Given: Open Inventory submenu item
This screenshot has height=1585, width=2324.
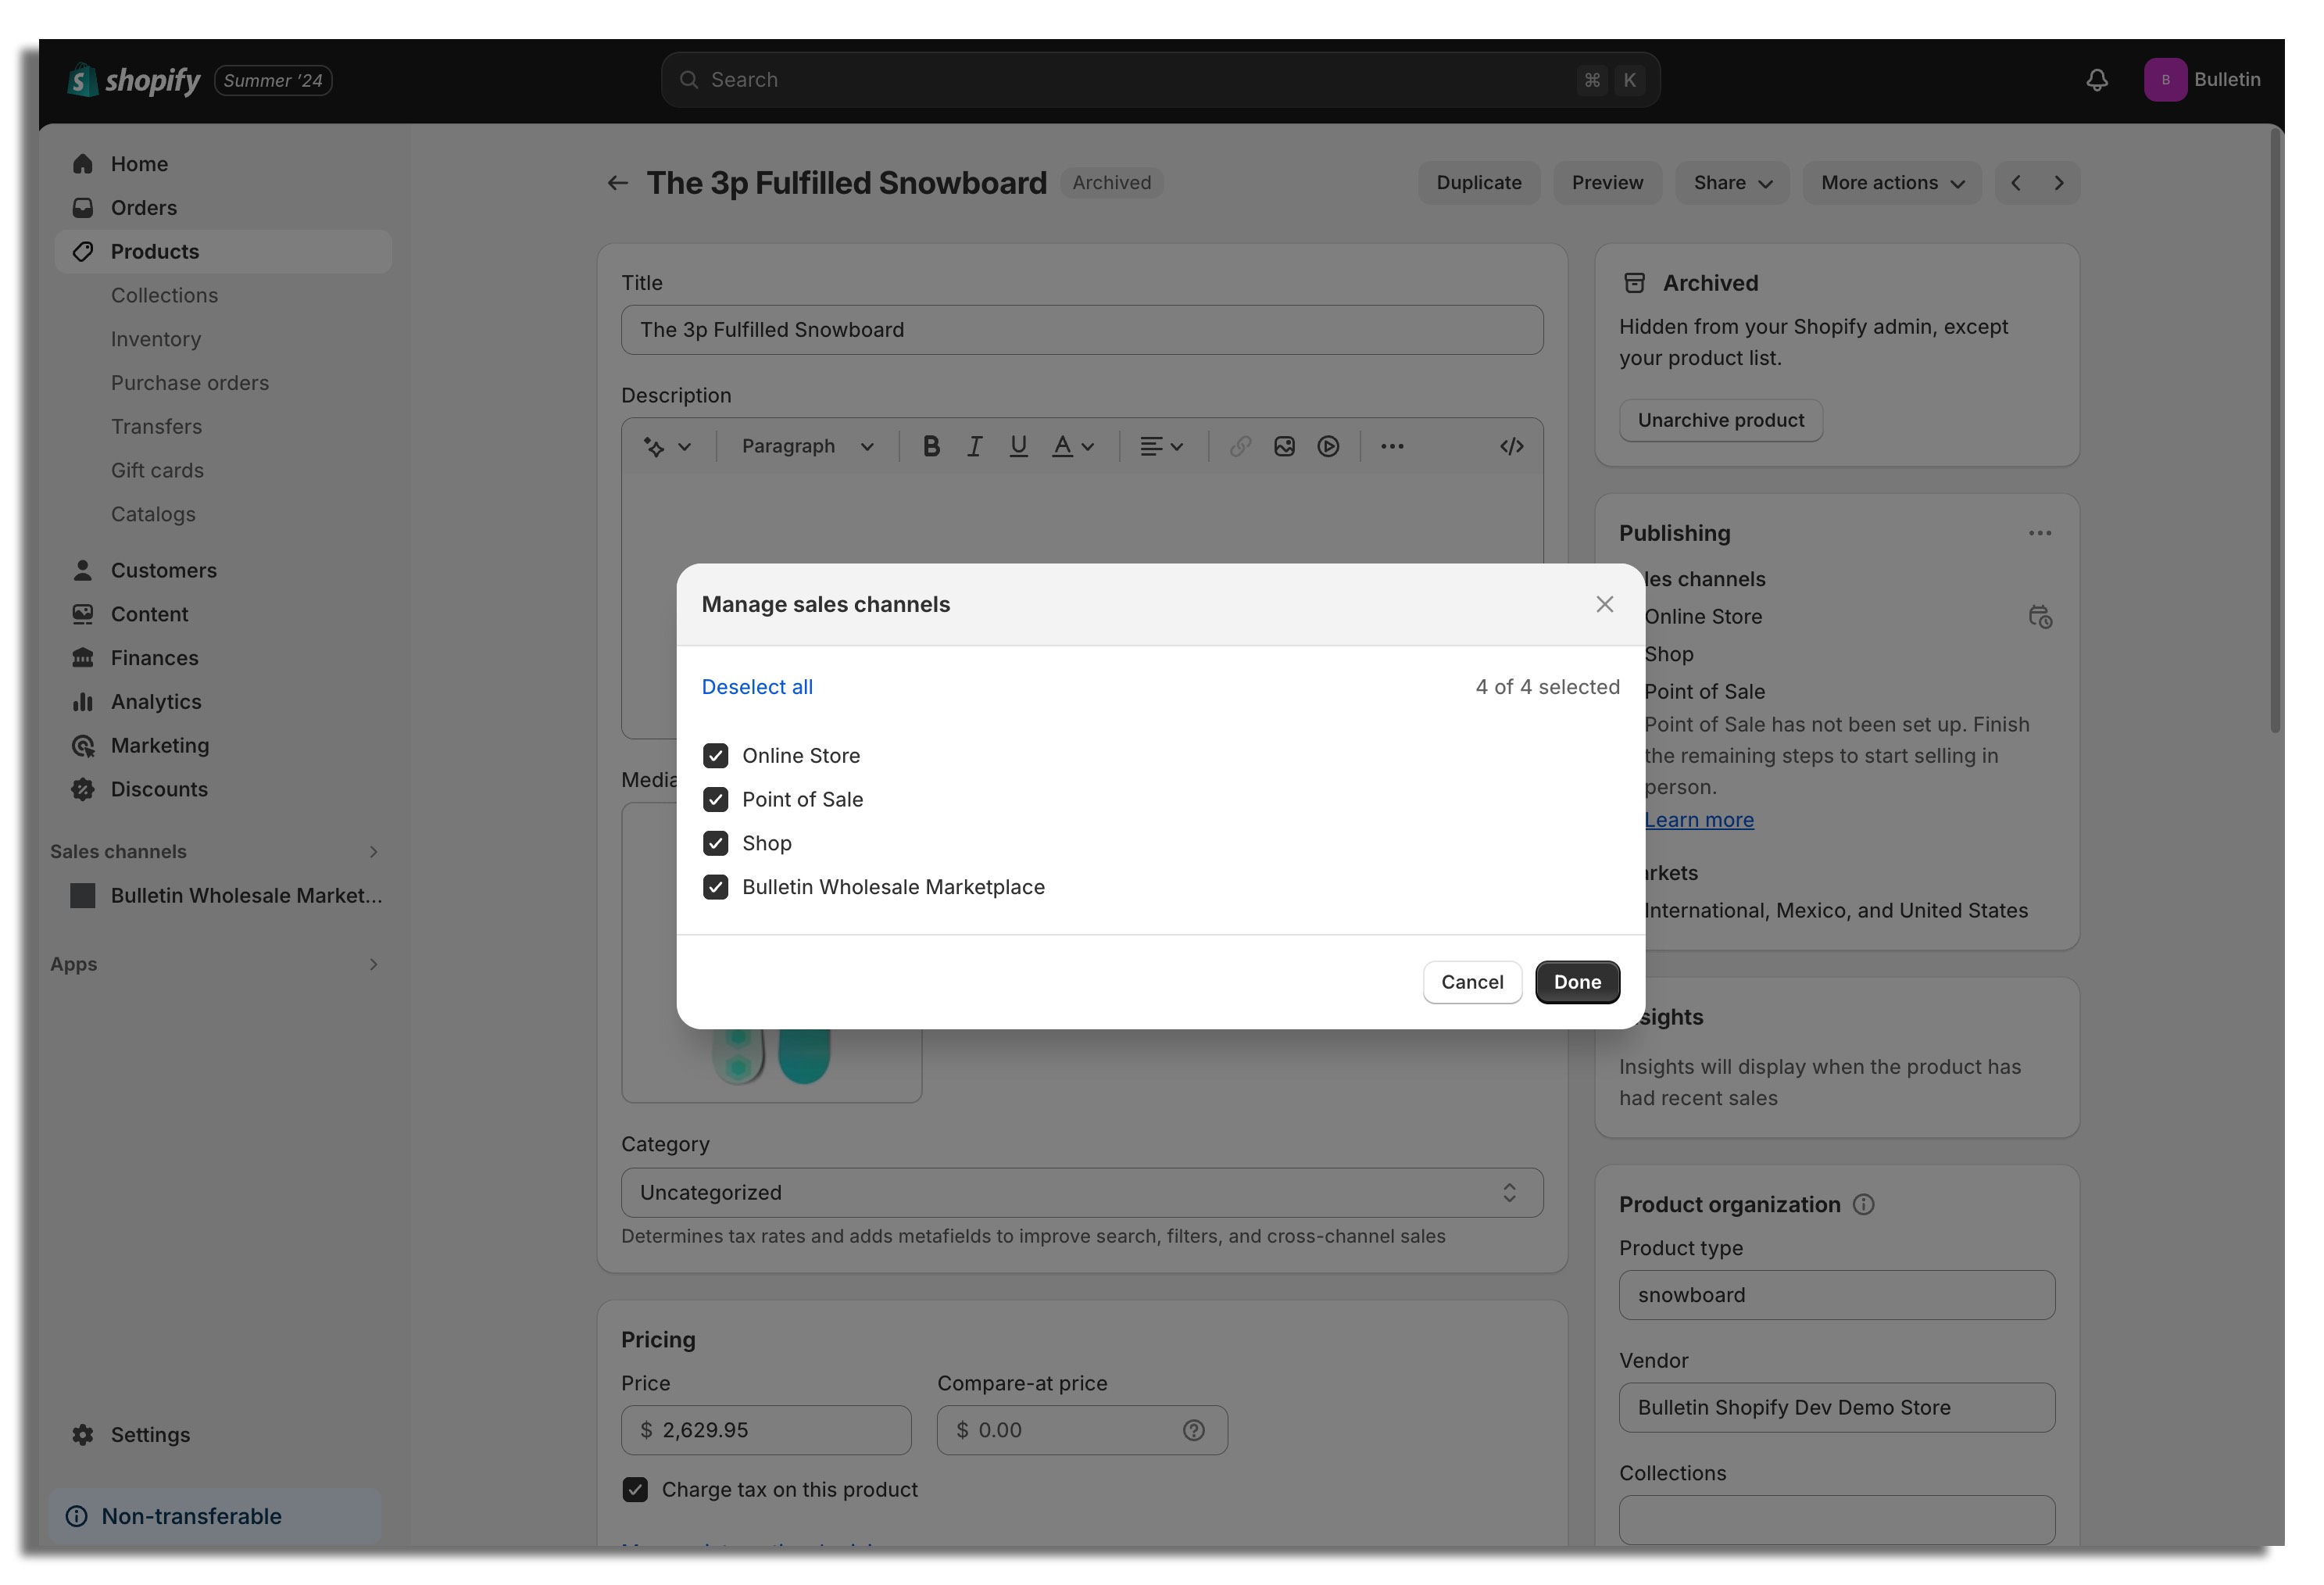Looking at the screenshot, I should tap(156, 340).
